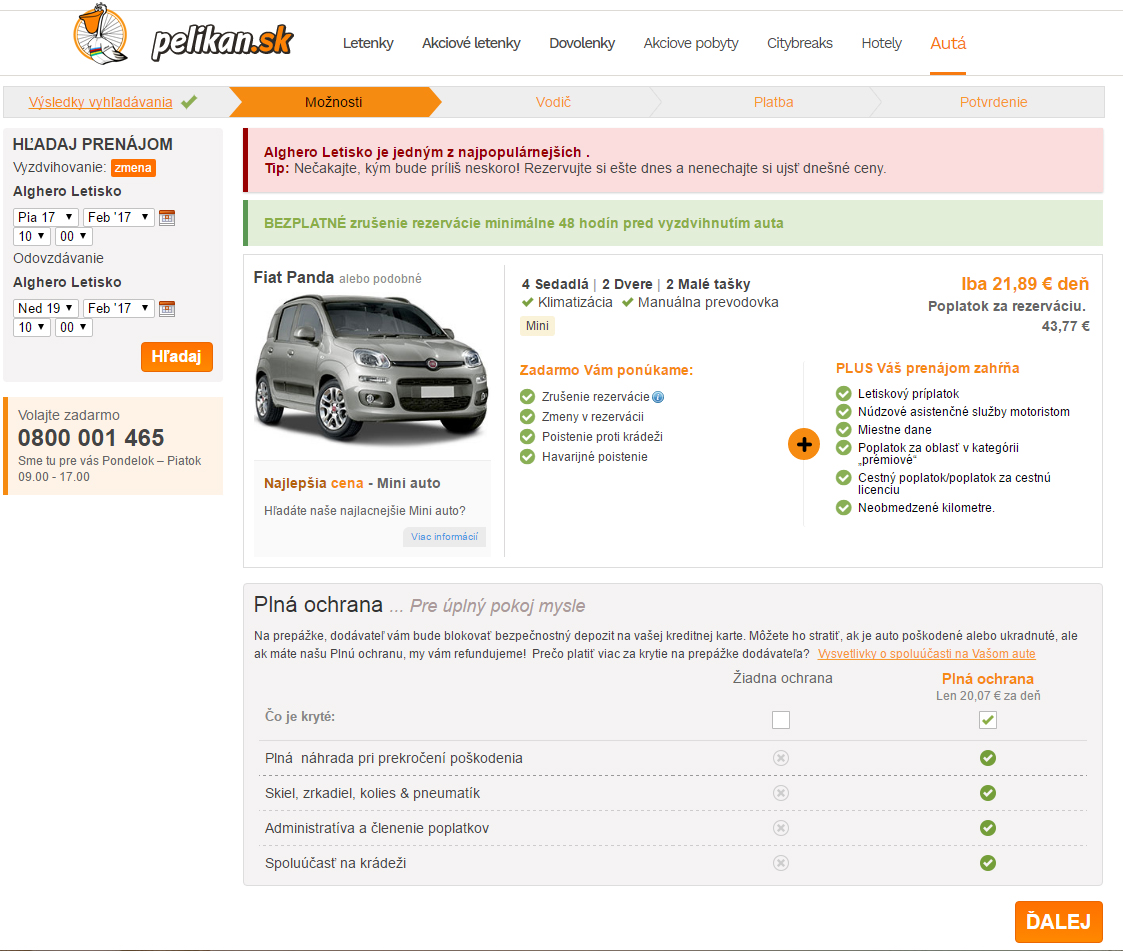Open Dovolenky menu item
Screen dimensions: 1123x951
click(x=582, y=43)
